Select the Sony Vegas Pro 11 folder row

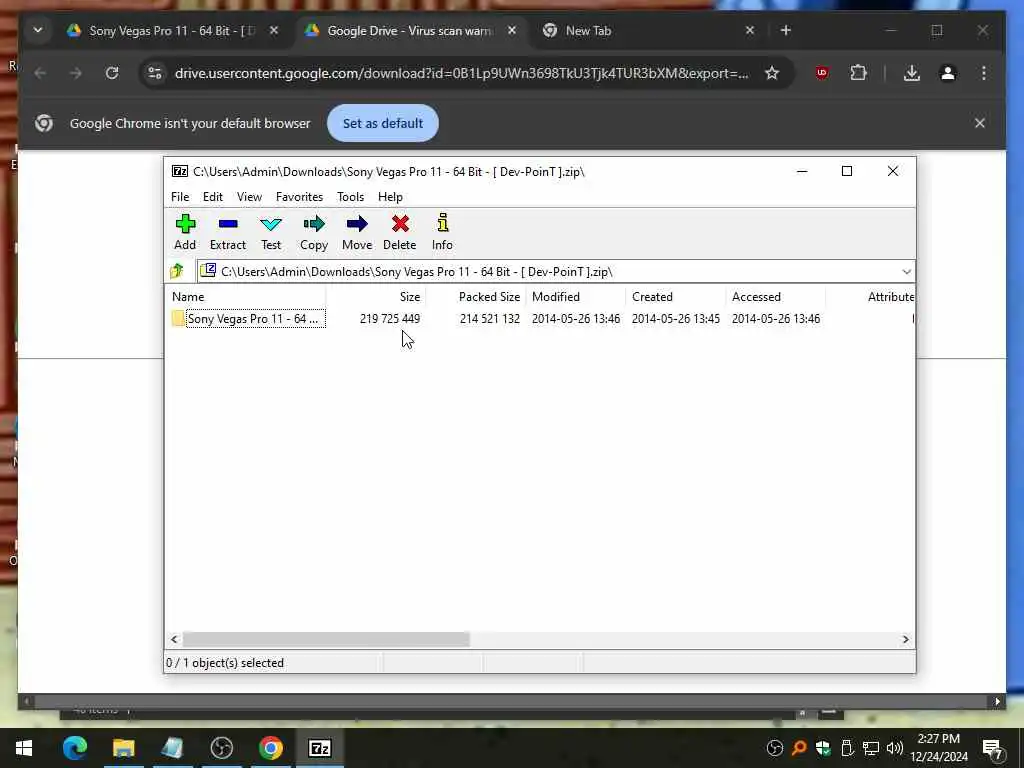[x=255, y=319]
